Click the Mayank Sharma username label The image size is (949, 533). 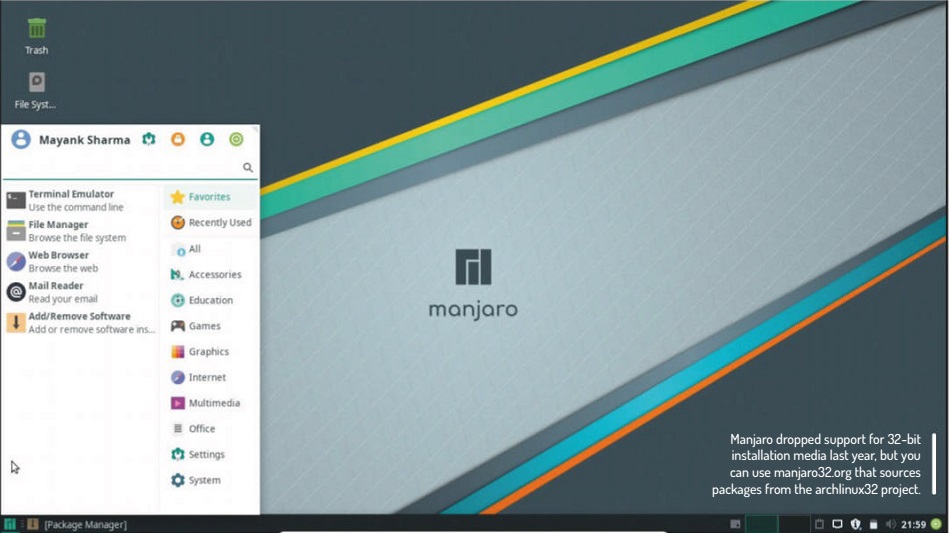tap(85, 140)
